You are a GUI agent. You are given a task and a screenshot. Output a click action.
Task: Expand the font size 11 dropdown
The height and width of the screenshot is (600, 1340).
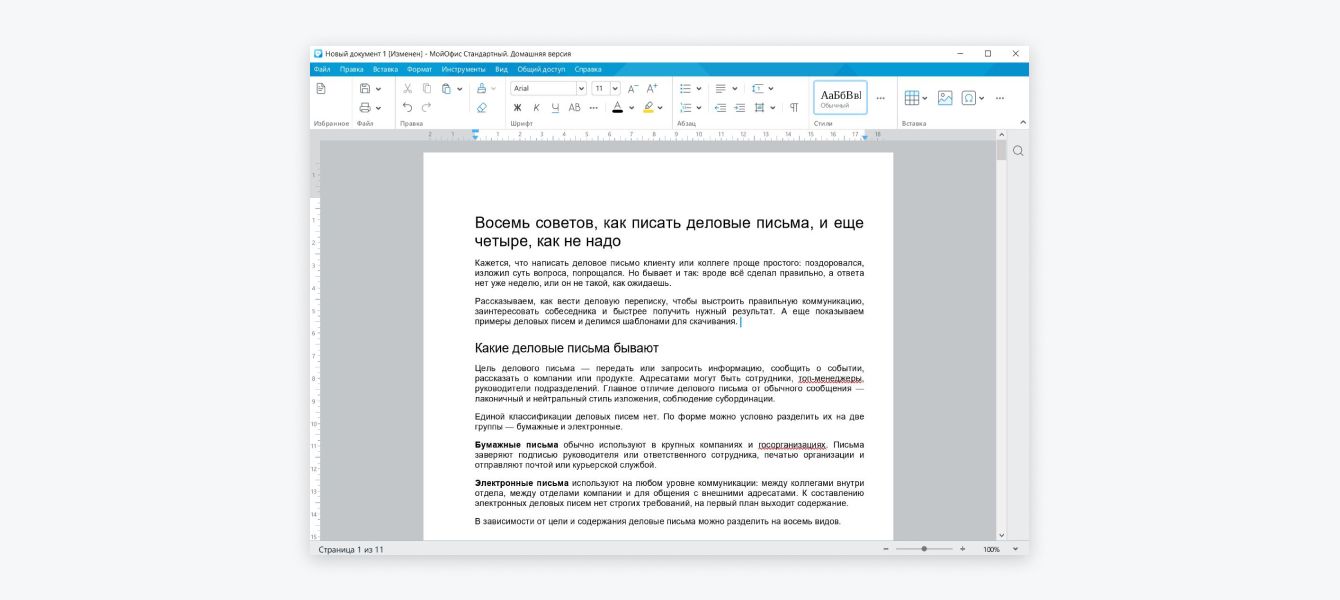coord(614,88)
